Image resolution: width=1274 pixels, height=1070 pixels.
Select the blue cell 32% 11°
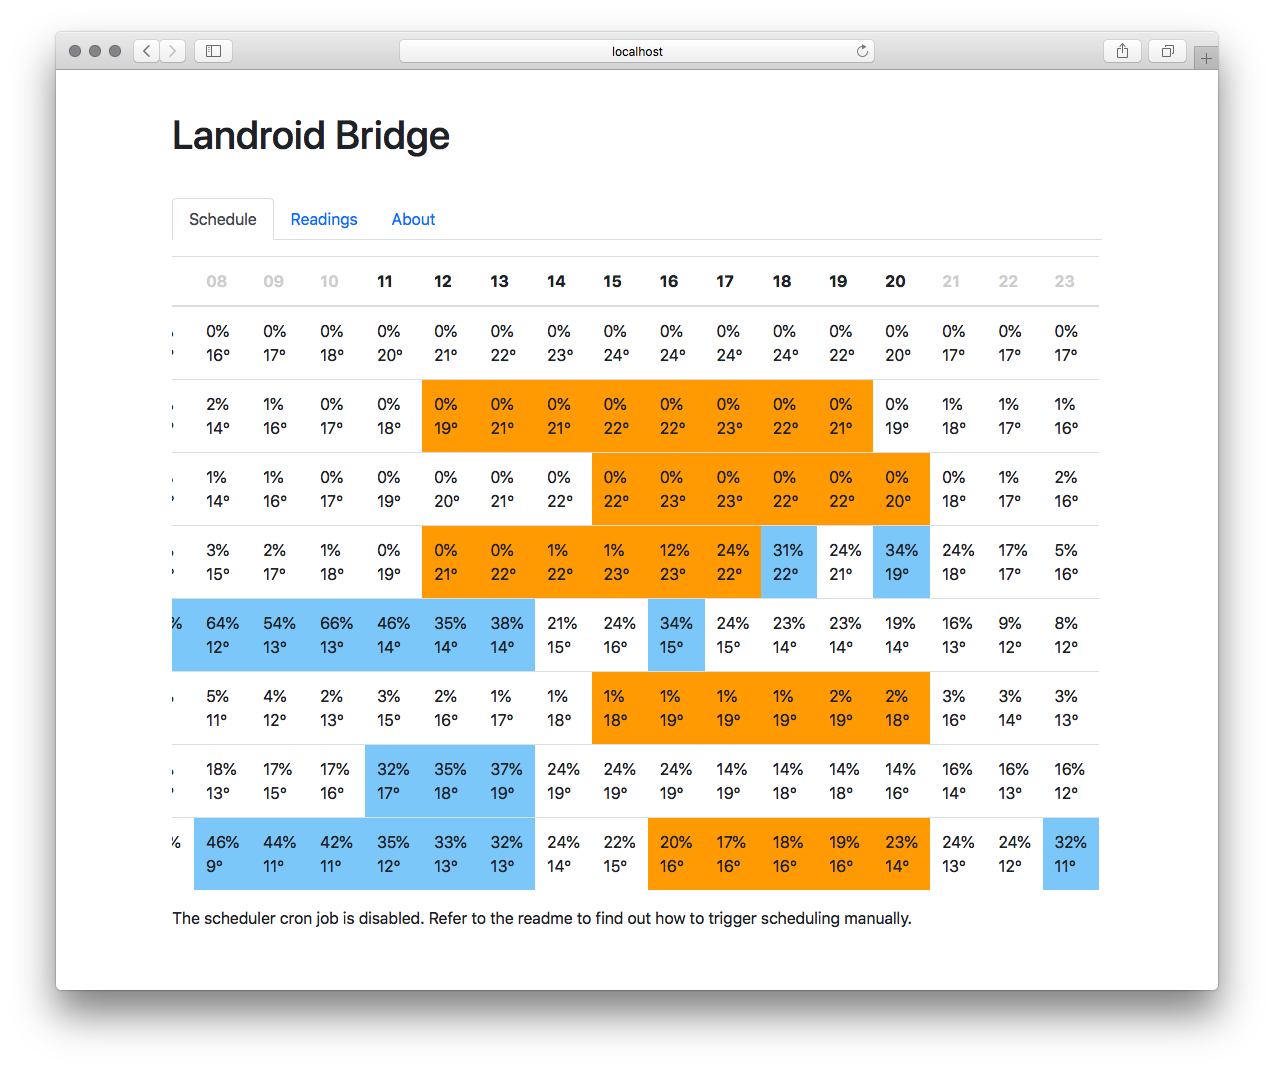click(x=1071, y=854)
